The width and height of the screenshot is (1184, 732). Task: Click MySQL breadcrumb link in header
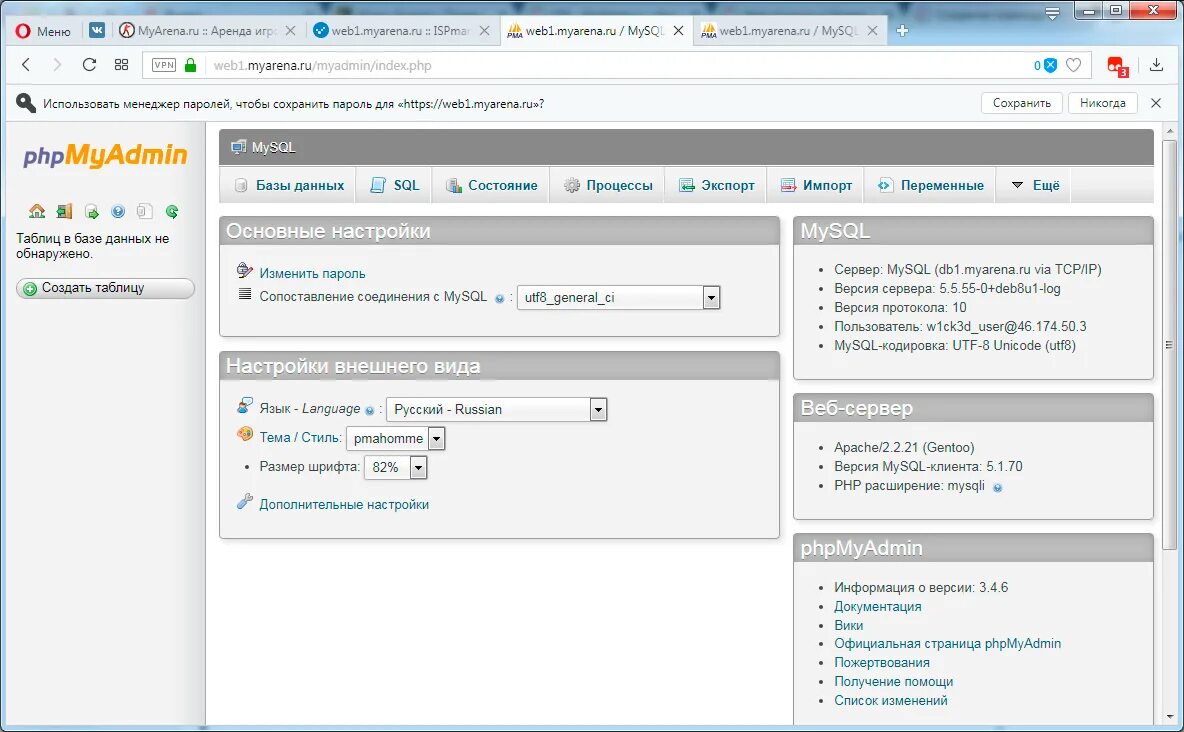coord(273,147)
